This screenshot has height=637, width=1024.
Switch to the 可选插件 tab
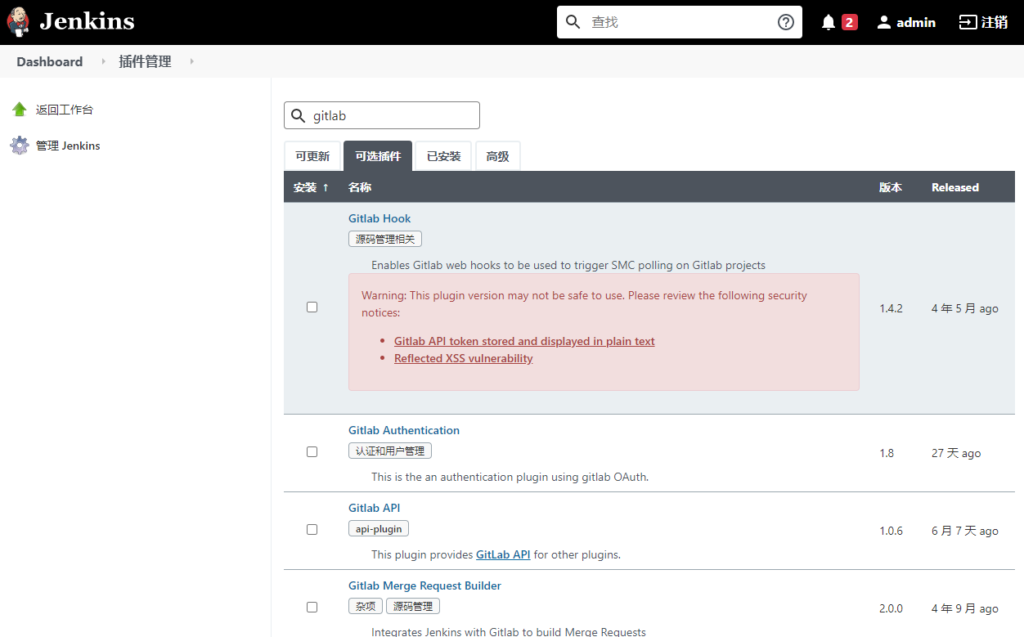378,156
